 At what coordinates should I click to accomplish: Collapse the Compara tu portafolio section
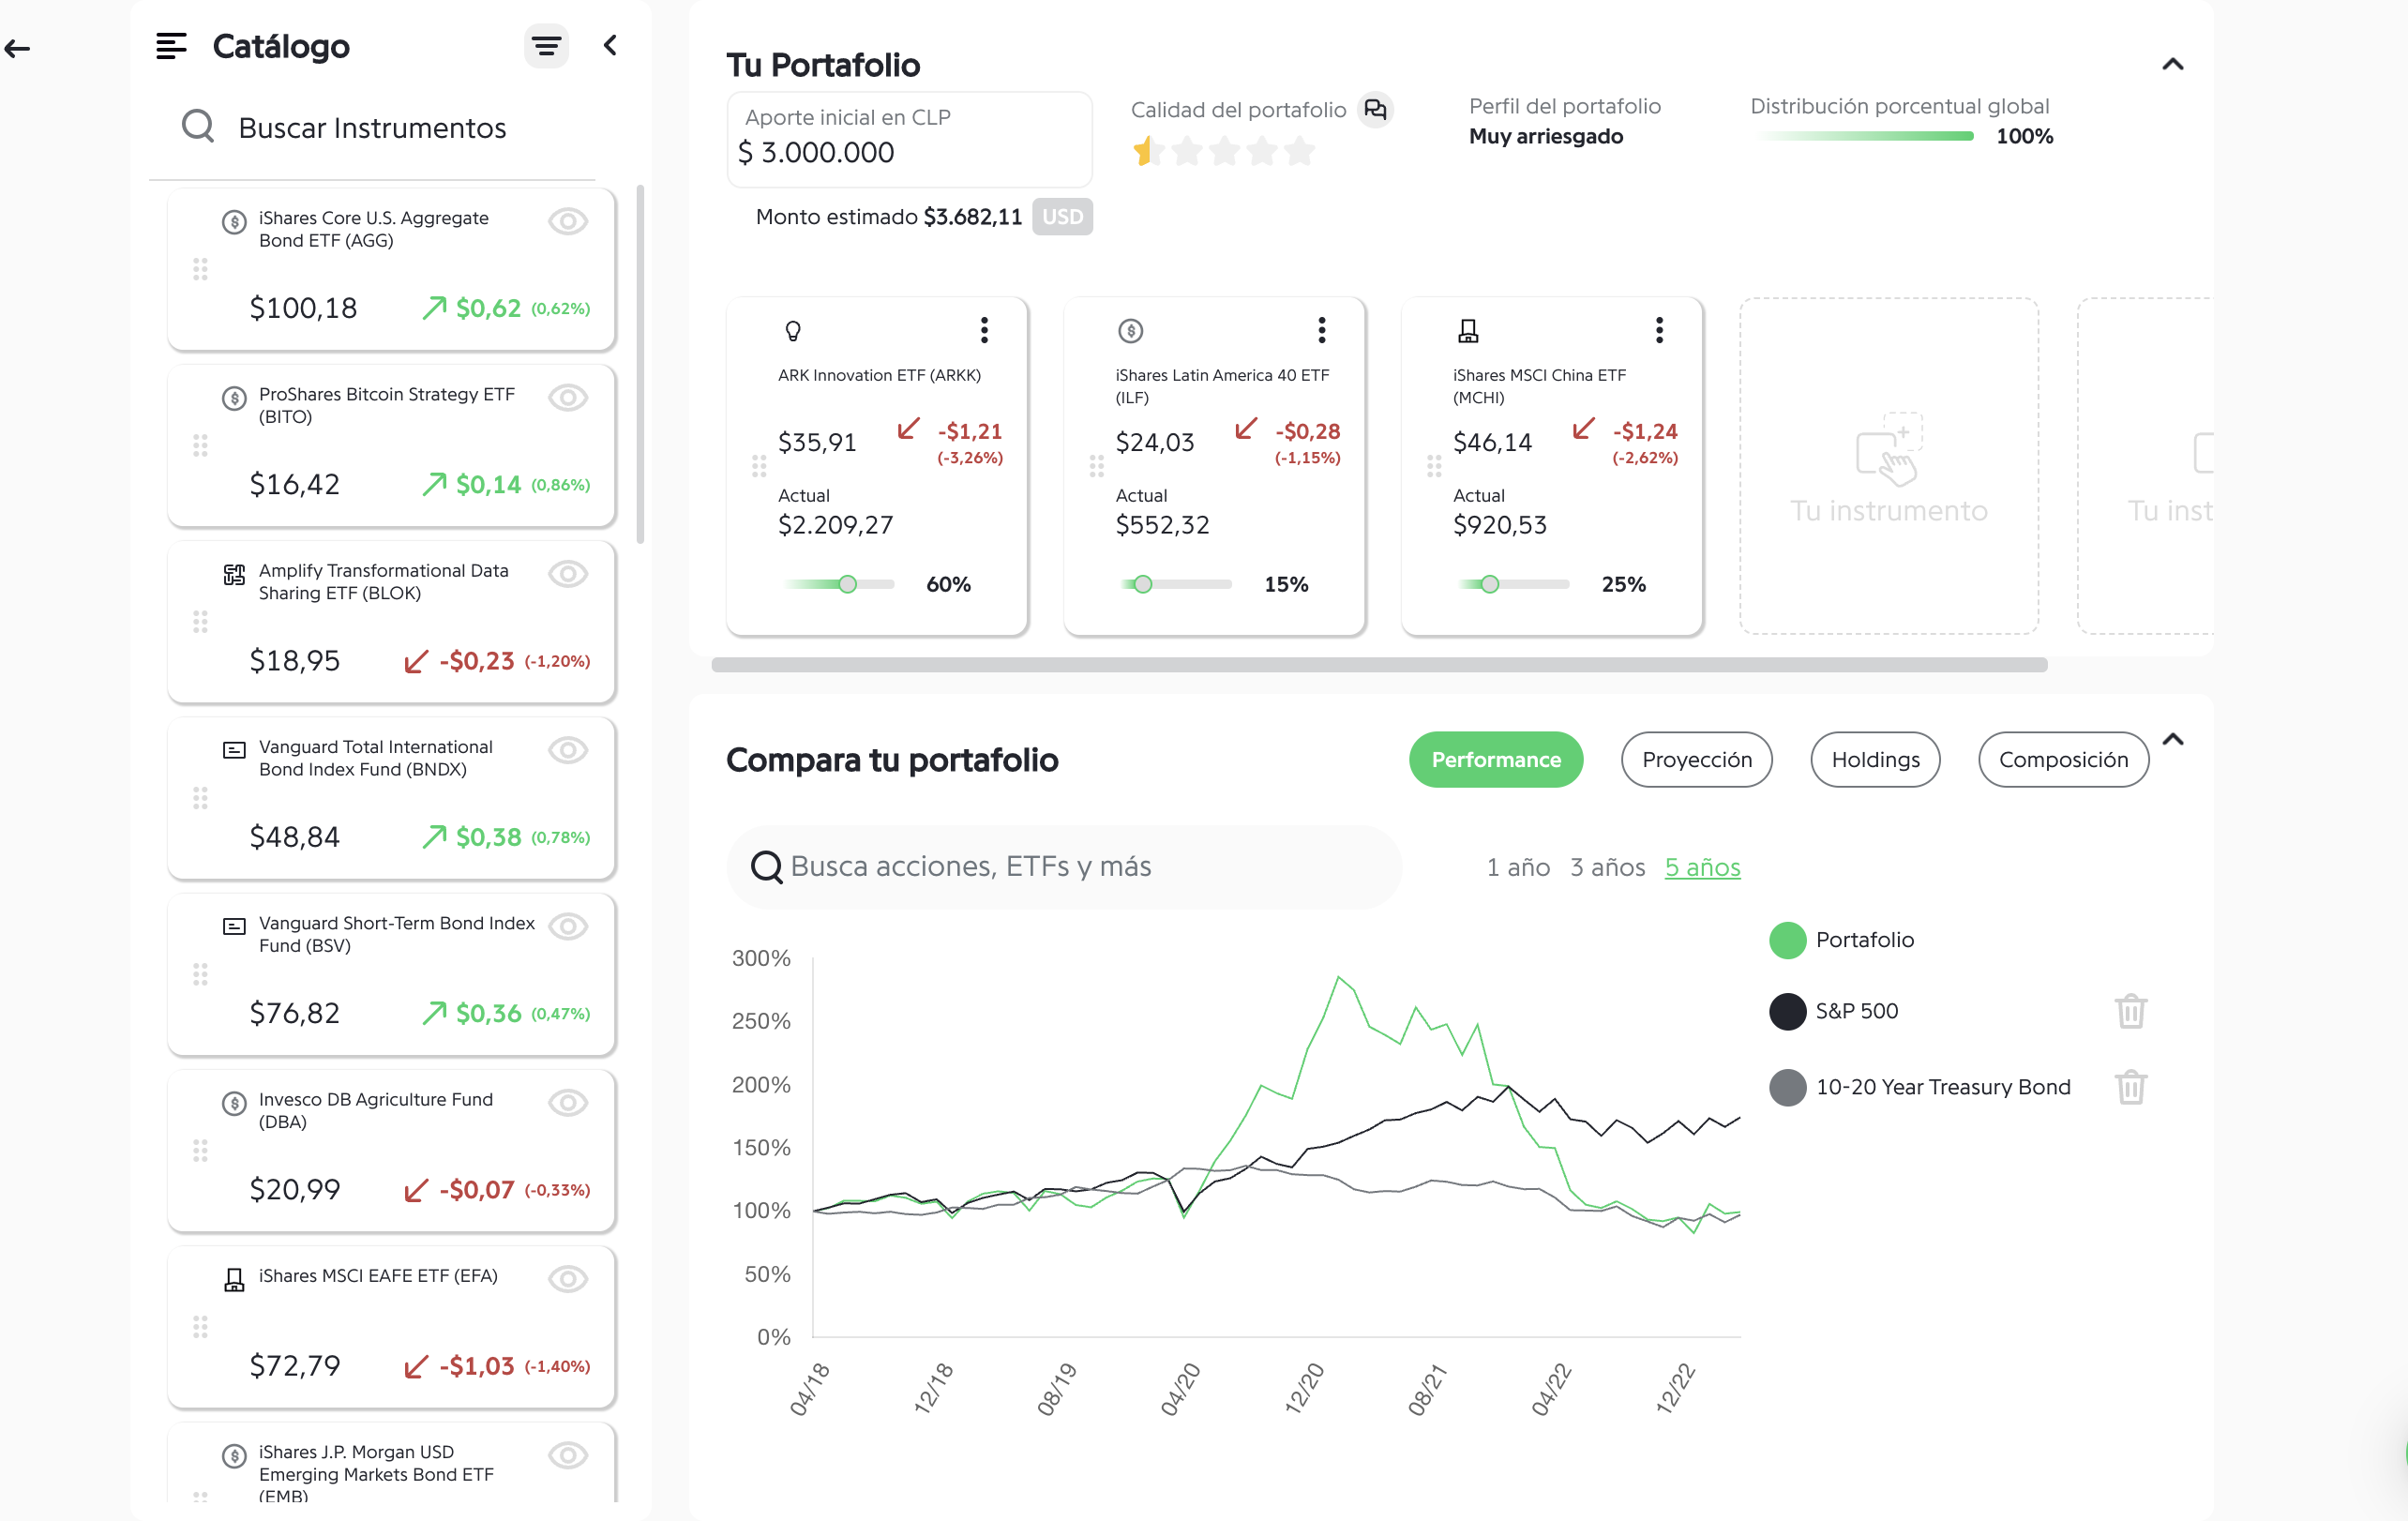point(2172,740)
